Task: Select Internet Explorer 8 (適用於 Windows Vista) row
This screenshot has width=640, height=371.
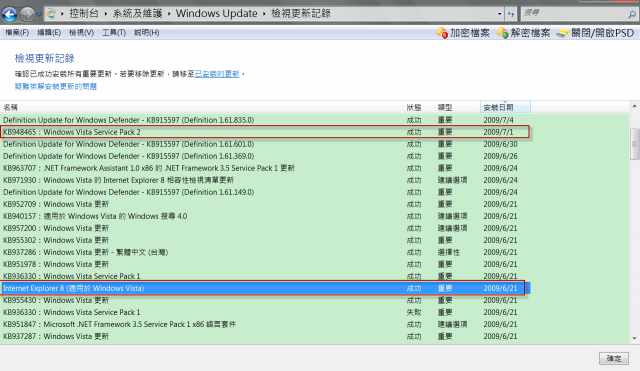Action: tap(265, 288)
